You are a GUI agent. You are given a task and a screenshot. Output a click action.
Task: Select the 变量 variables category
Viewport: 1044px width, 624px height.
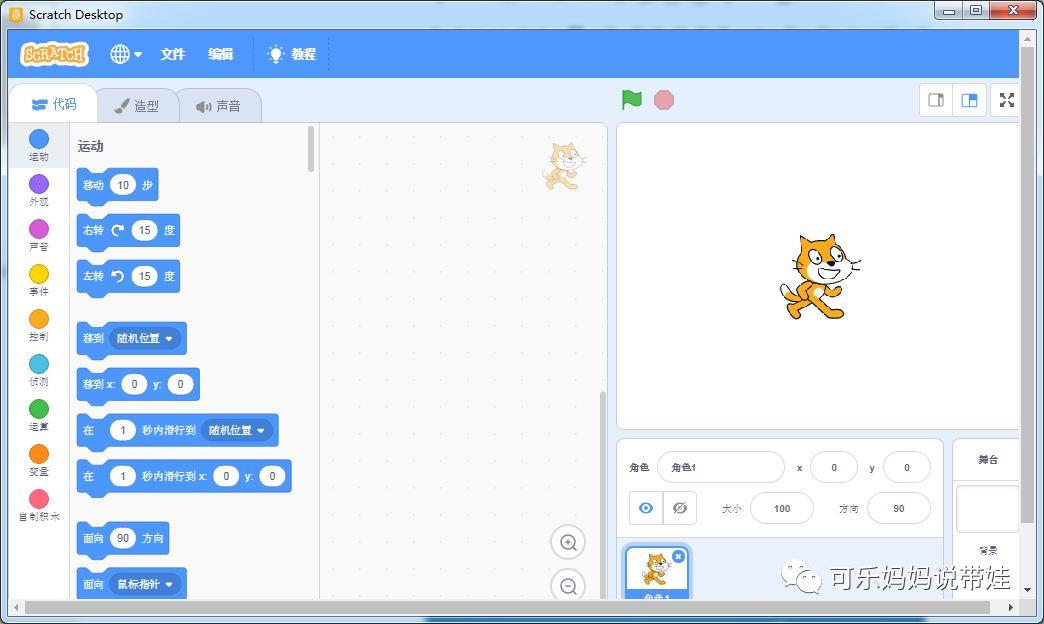click(39, 460)
